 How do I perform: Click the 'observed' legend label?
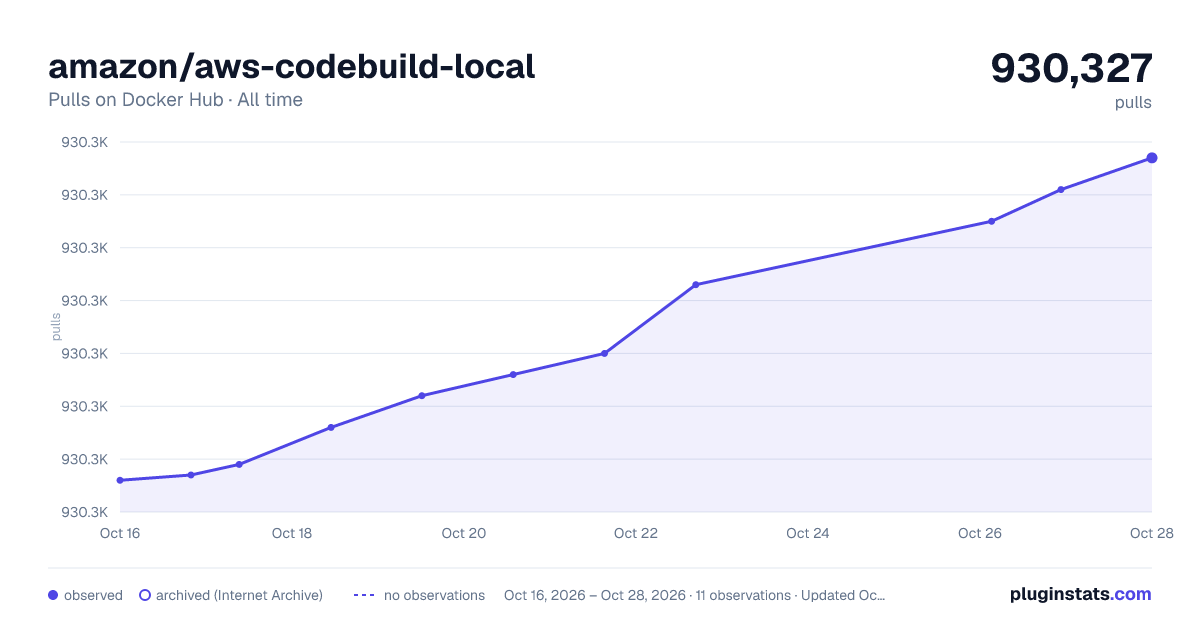pyautogui.click(x=93, y=595)
